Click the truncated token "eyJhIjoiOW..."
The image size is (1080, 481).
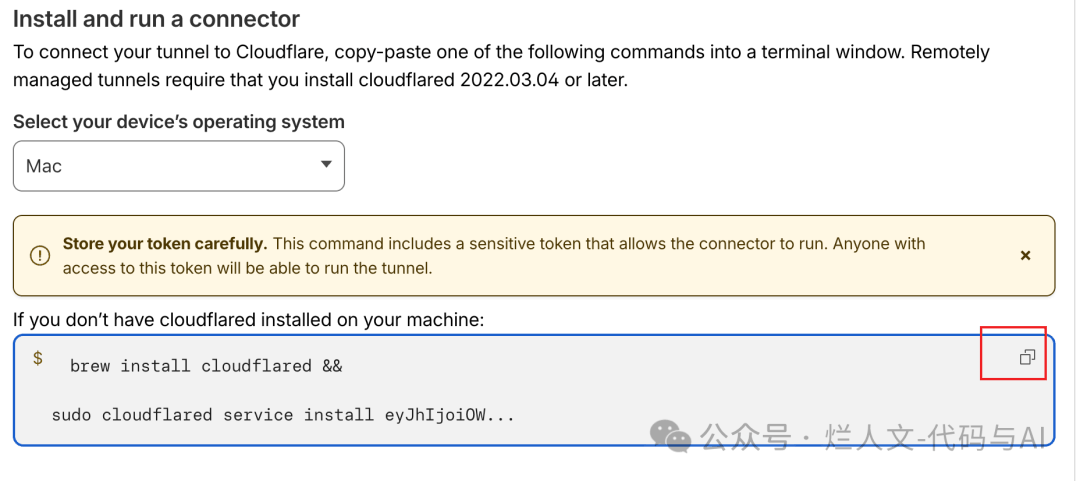pyautogui.click(x=449, y=414)
